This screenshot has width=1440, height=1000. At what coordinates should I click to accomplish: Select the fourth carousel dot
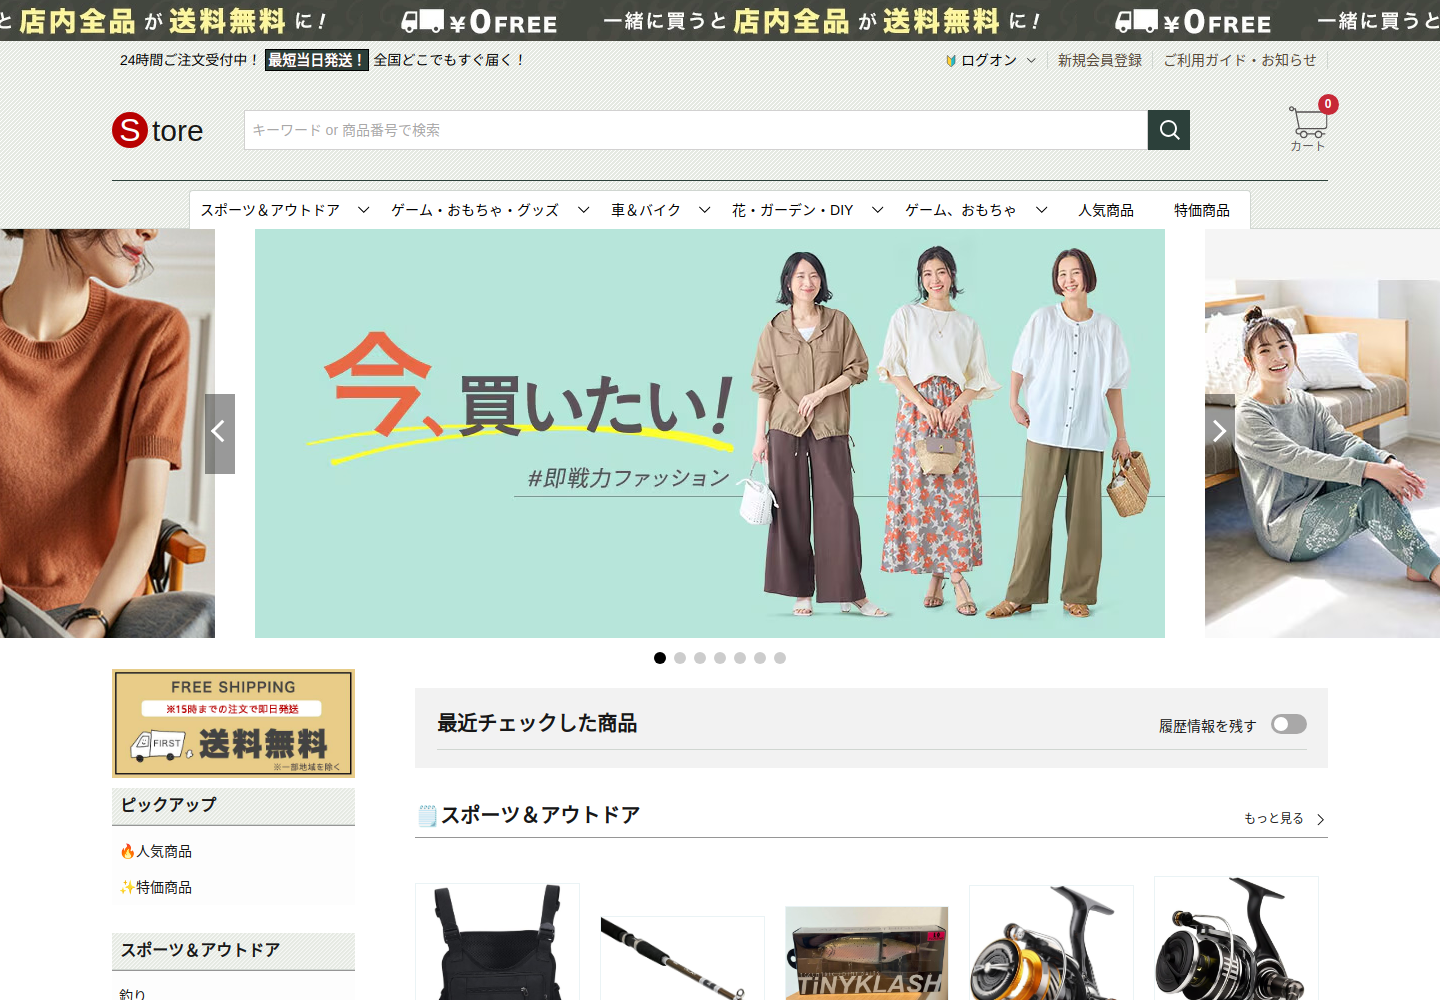[x=720, y=658]
